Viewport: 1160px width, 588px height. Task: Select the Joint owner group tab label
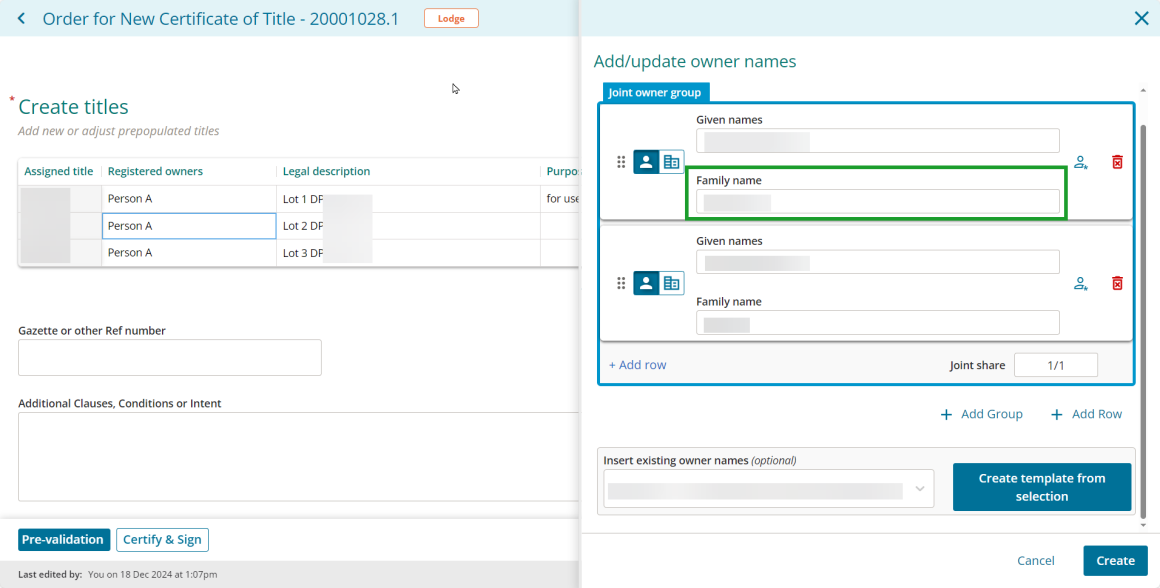coord(657,92)
